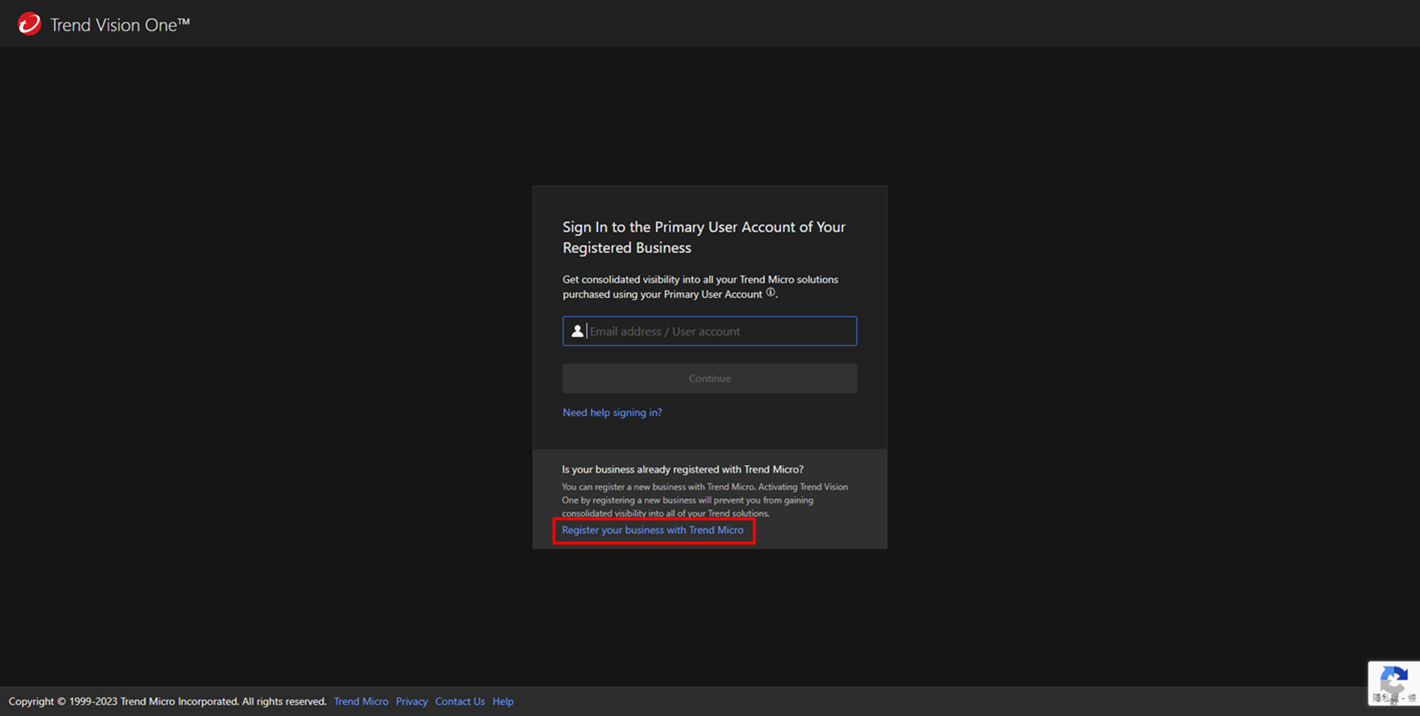Open Register your business with Trend Micro
The image size is (1420, 716).
[652, 530]
